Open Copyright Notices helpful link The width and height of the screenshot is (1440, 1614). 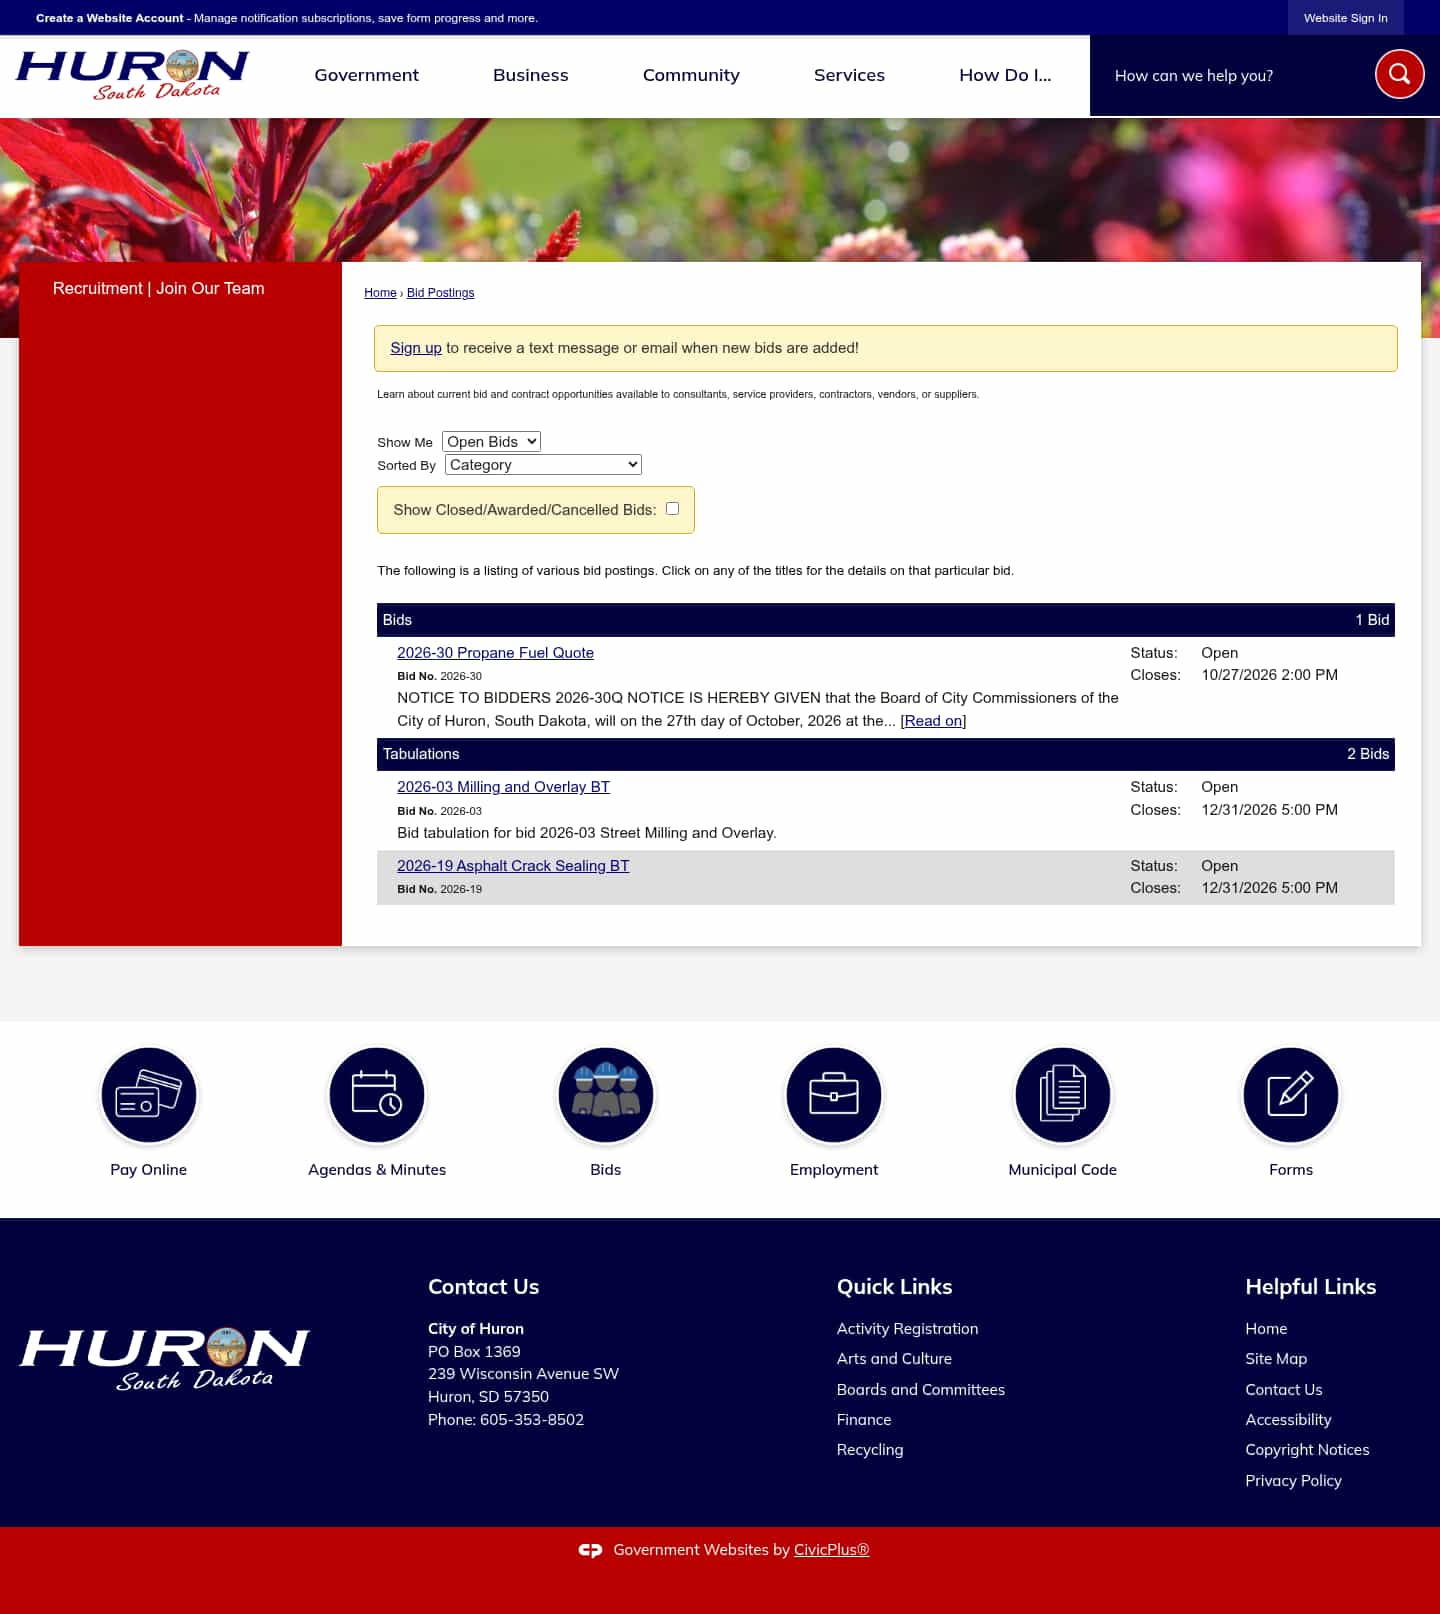[1307, 1449]
